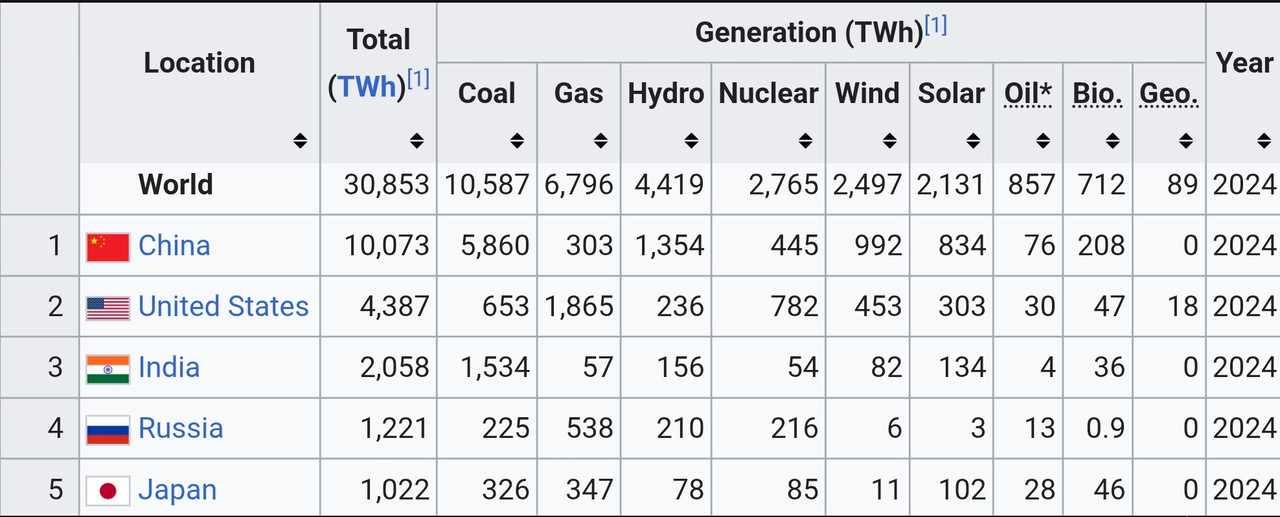Sort by Bio. column arrows
The height and width of the screenshot is (517, 1280).
[x=1112, y=141]
